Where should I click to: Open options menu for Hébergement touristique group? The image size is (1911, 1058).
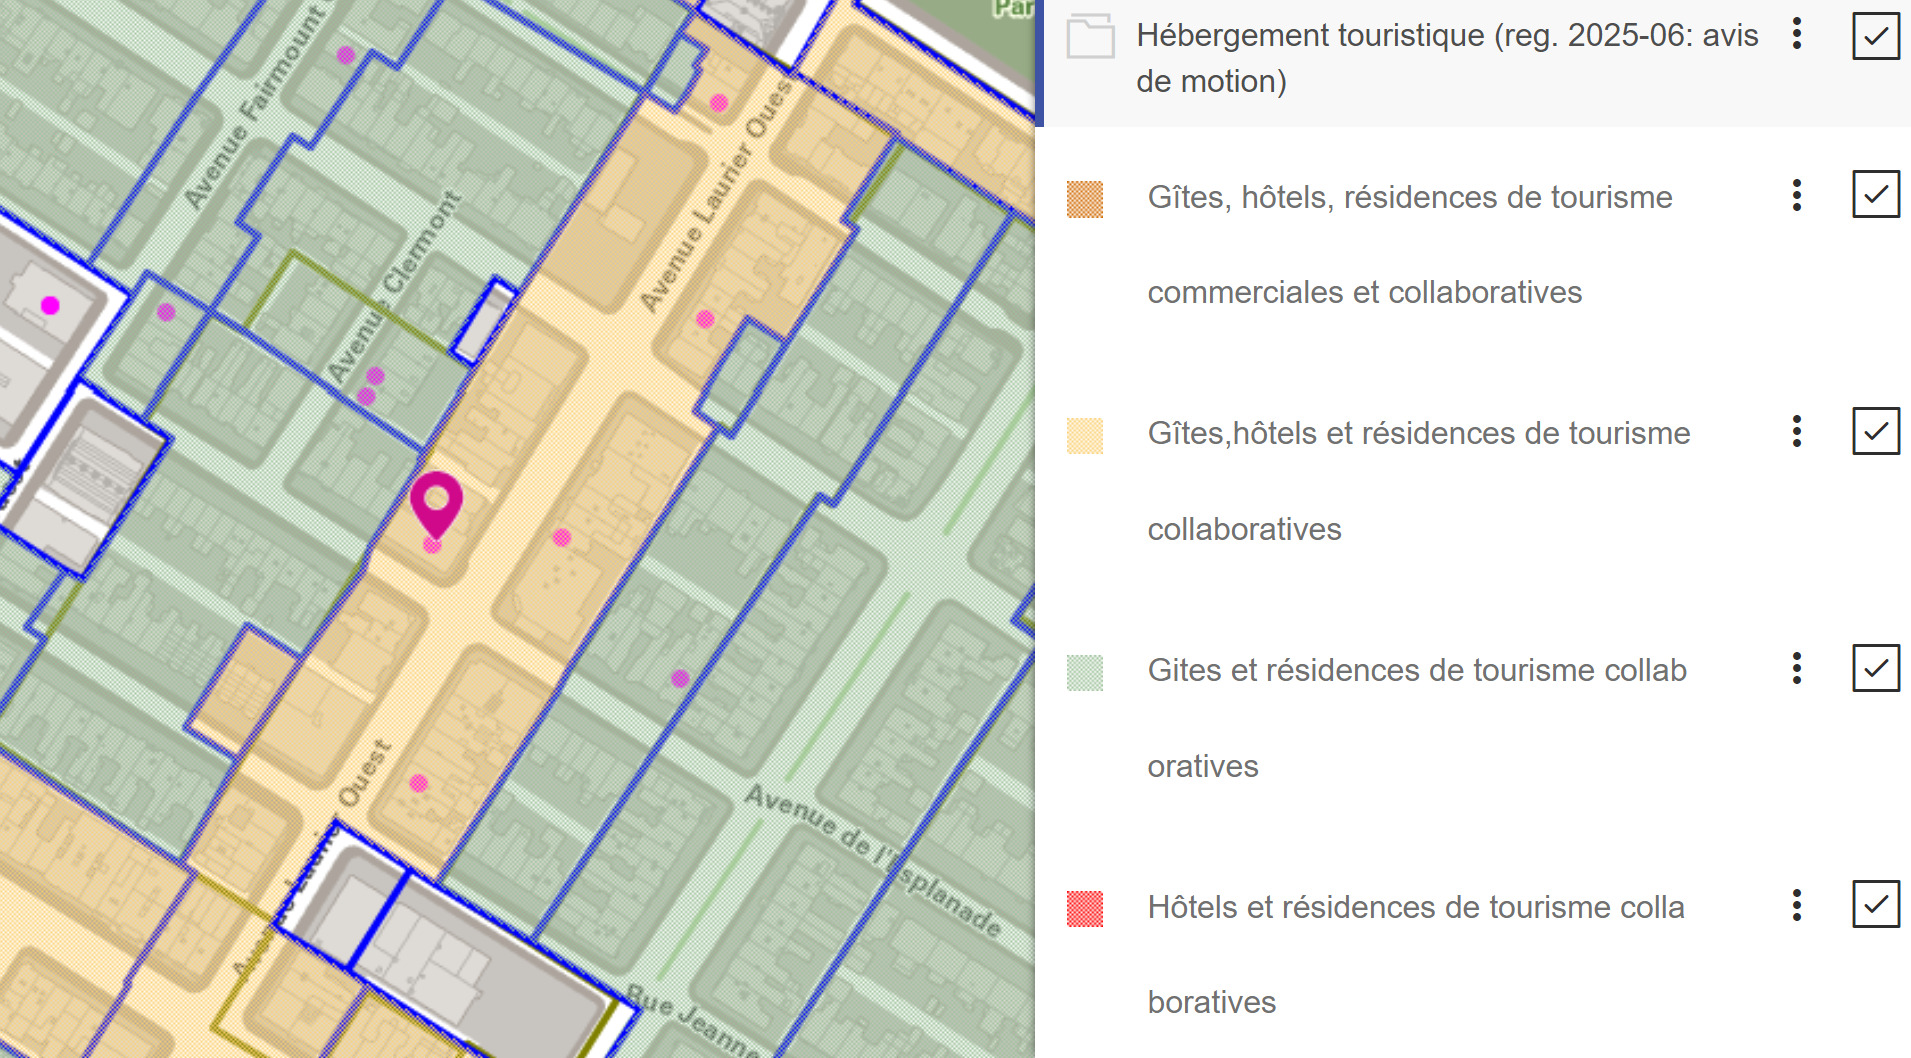point(1797,34)
